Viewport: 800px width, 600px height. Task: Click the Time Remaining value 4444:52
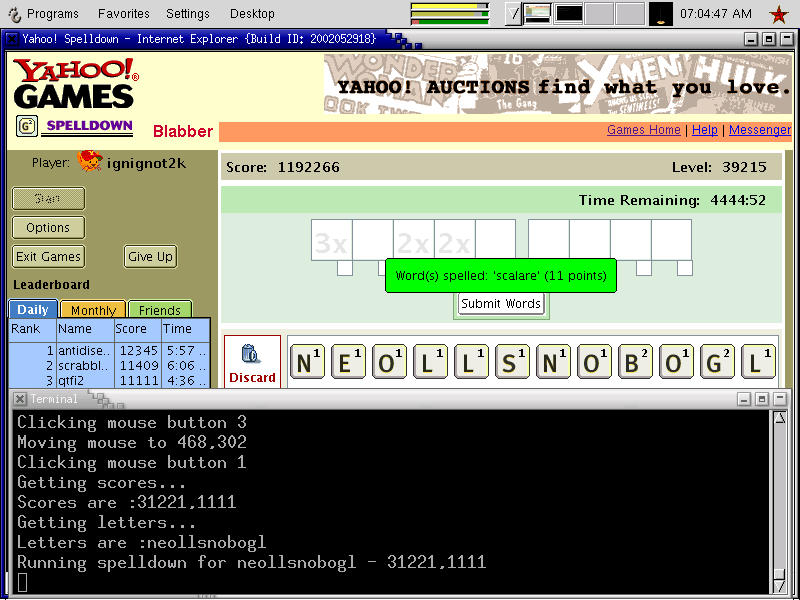click(738, 200)
